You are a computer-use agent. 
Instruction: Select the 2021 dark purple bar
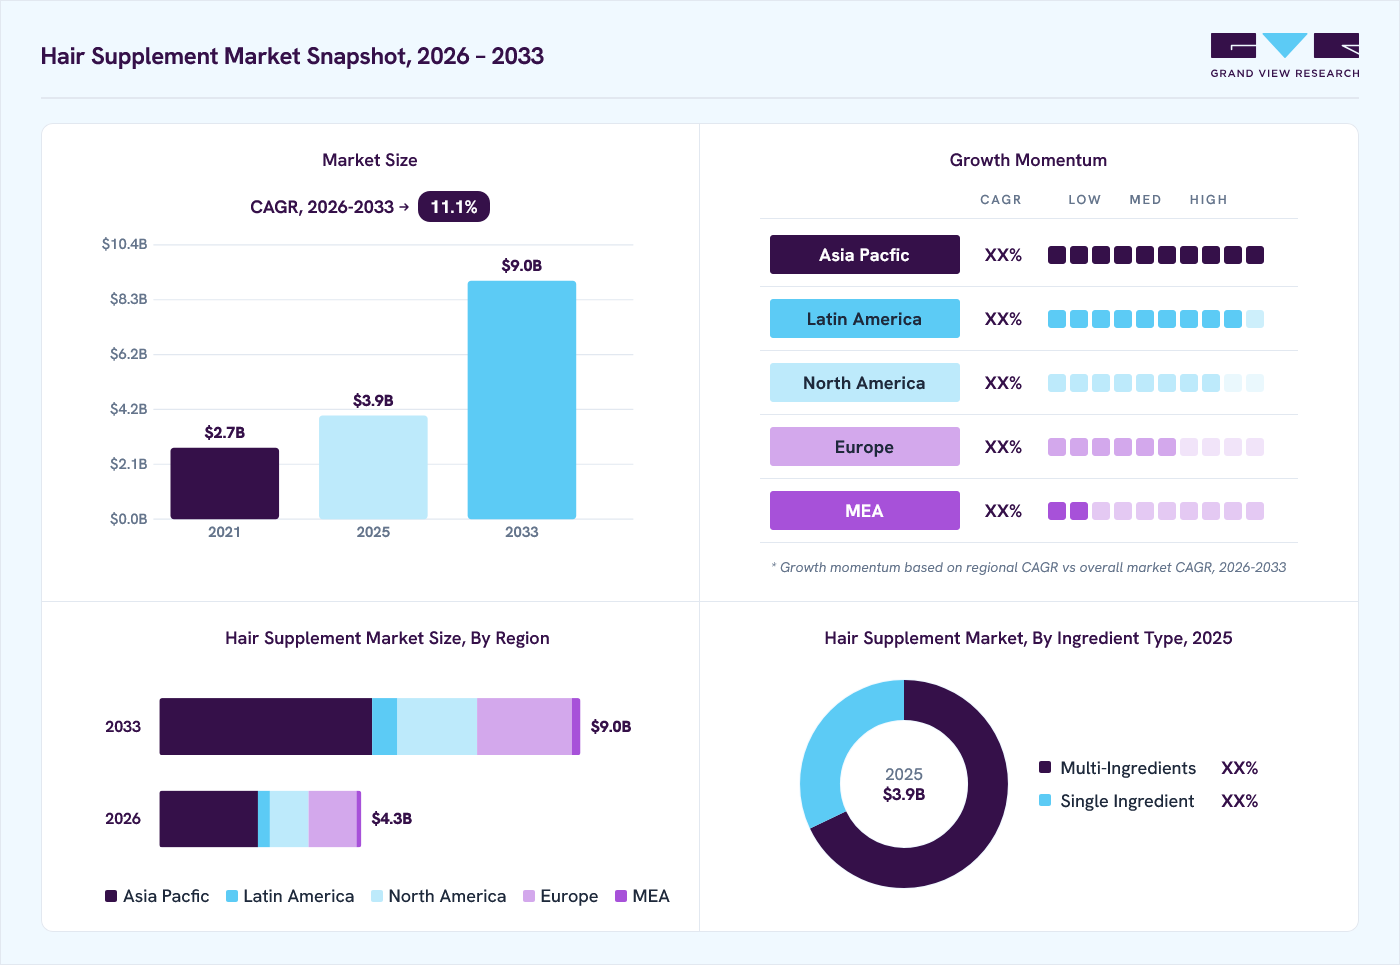pos(224,483)
